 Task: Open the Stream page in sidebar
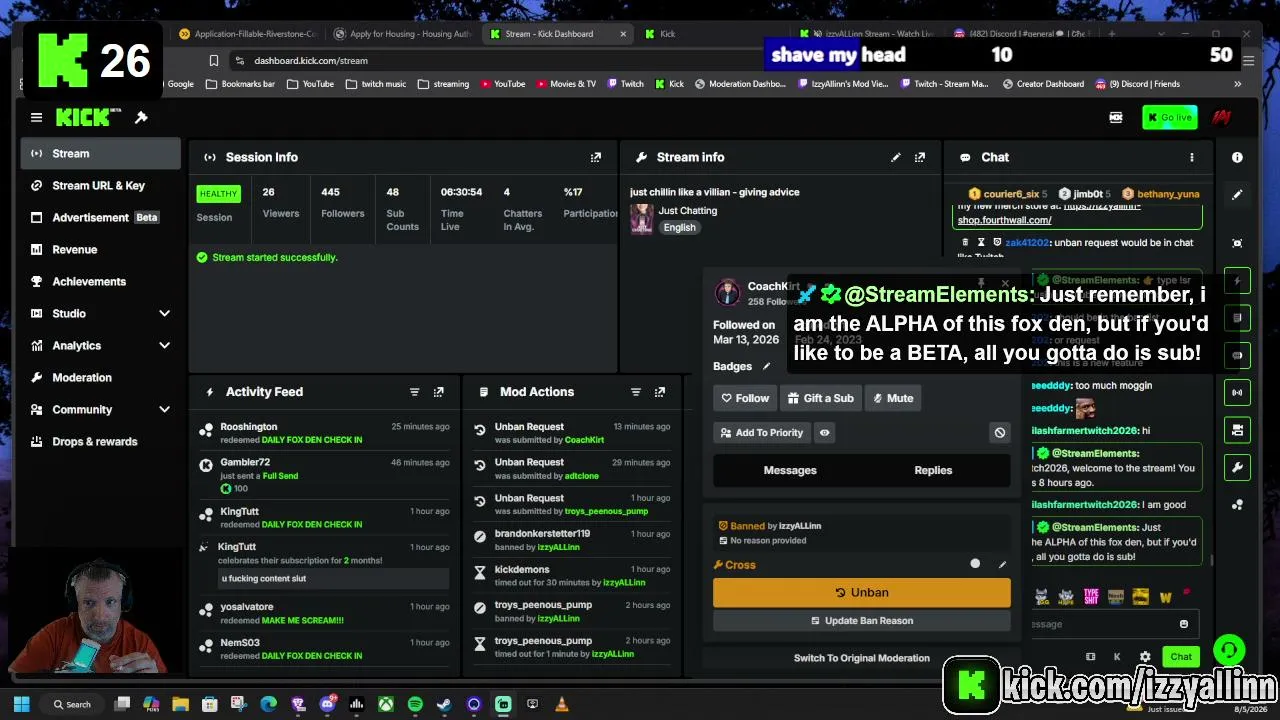[x=100, y=153]
